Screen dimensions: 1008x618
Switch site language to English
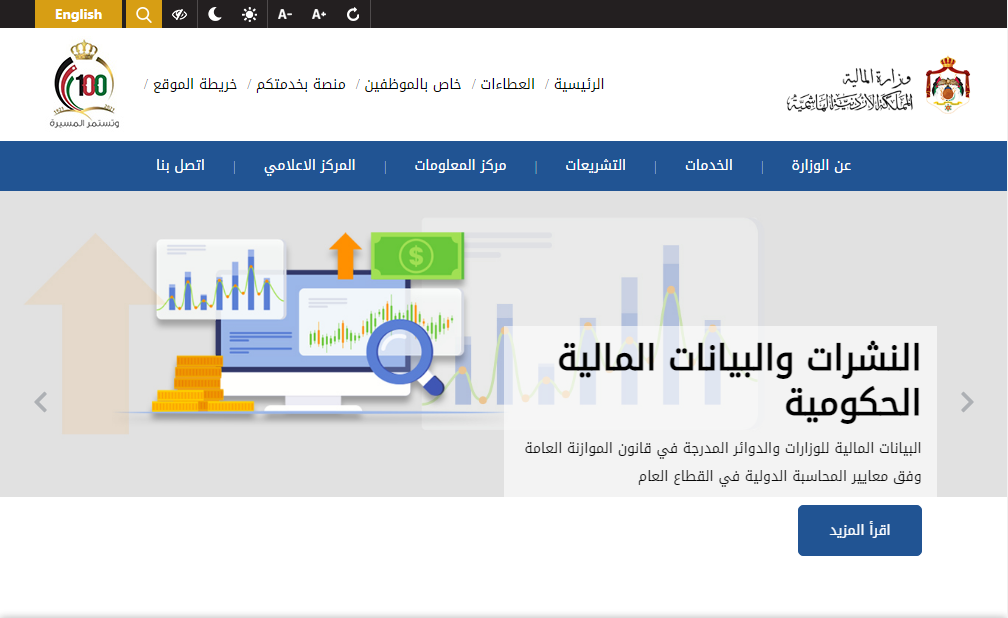(78, 14)
